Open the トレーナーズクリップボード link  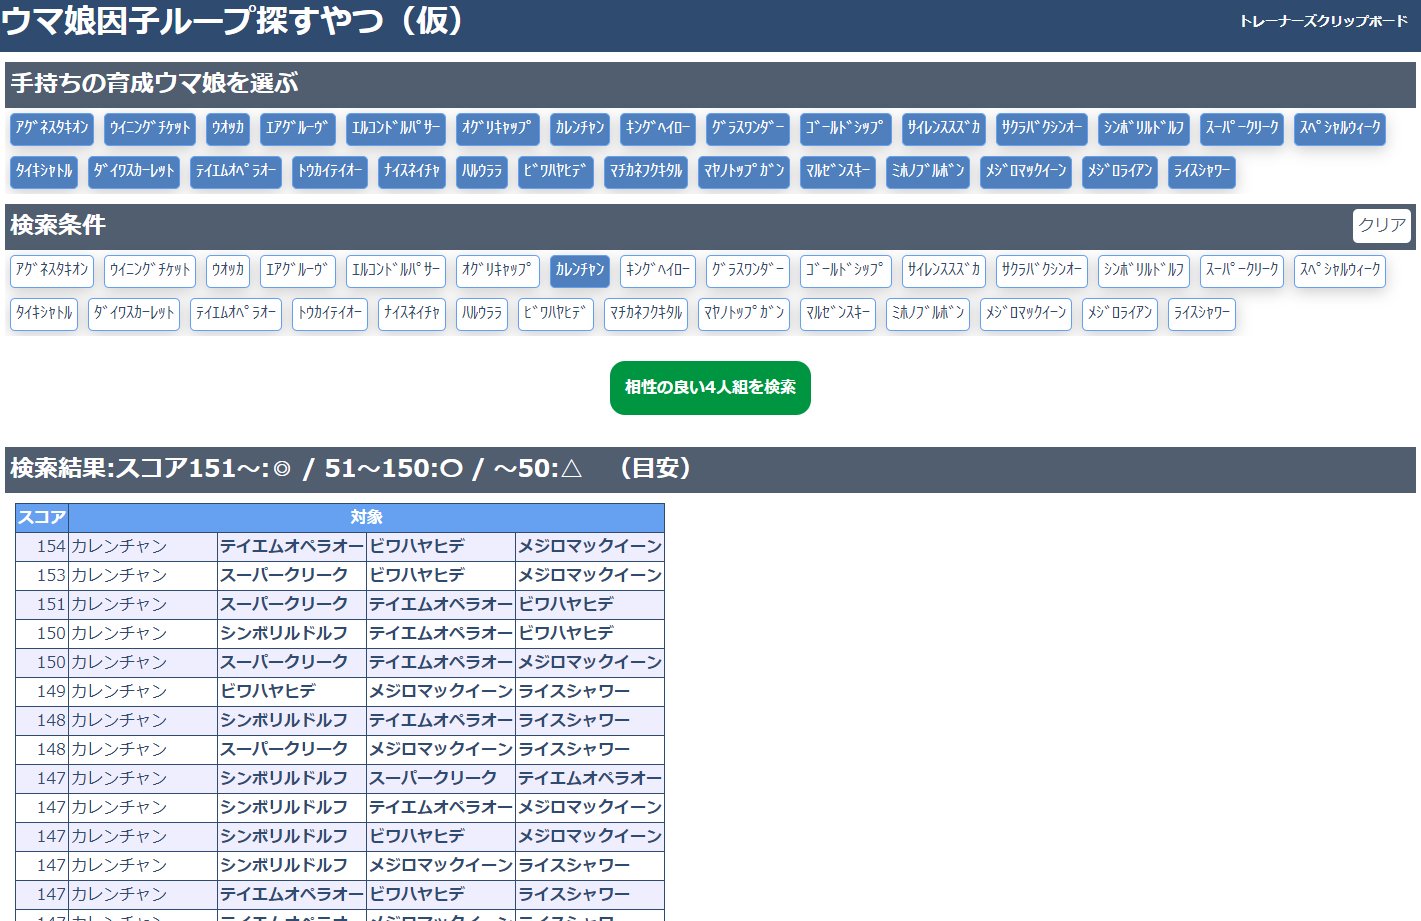1323,21
